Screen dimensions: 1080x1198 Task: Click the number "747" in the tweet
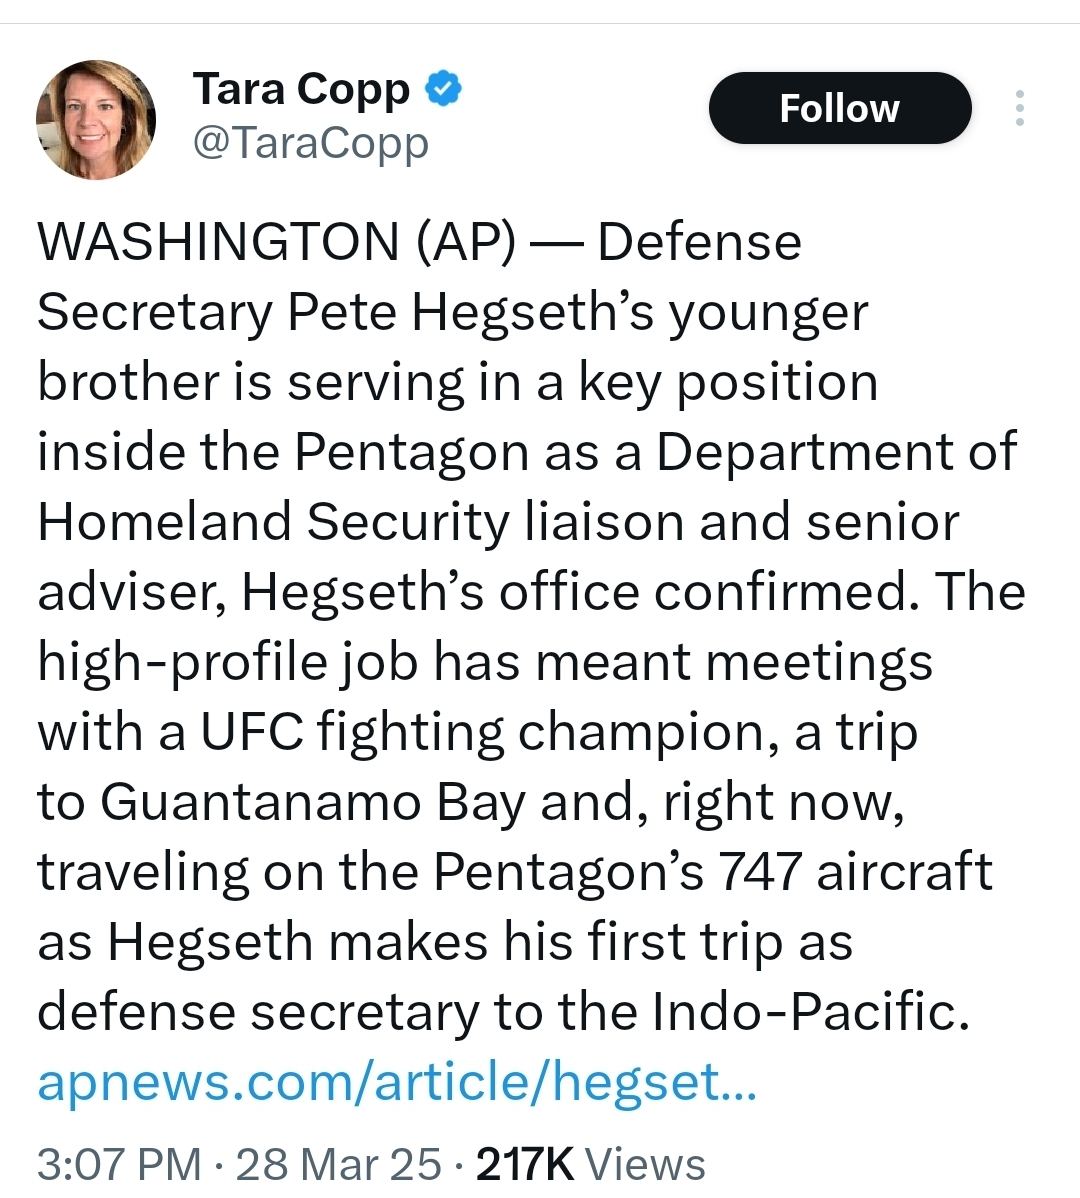[x=759, y=873]
